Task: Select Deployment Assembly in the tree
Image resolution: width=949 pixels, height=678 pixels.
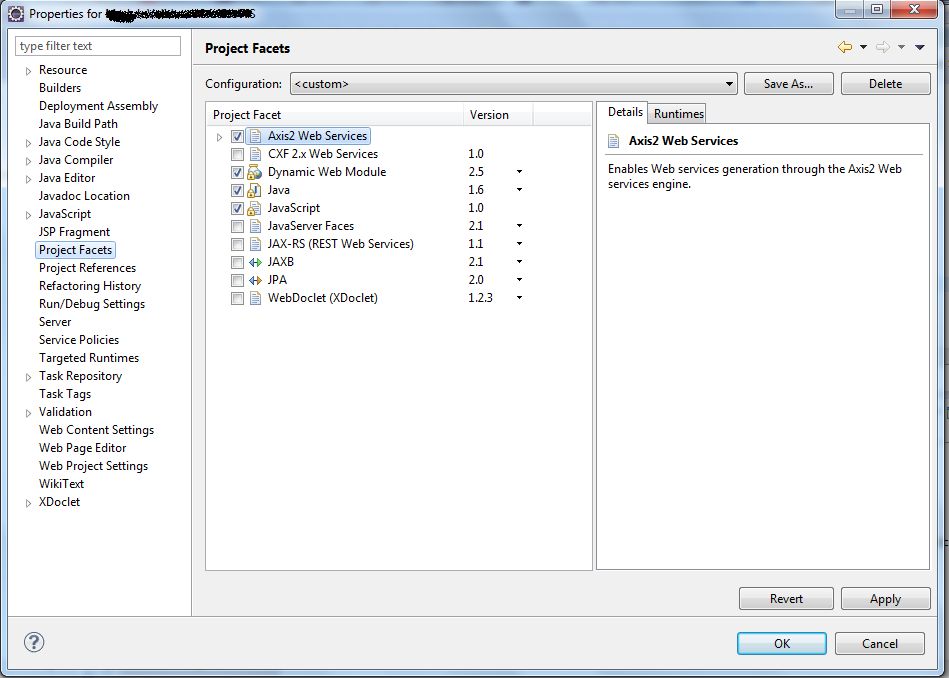Action: pos(98,106)
